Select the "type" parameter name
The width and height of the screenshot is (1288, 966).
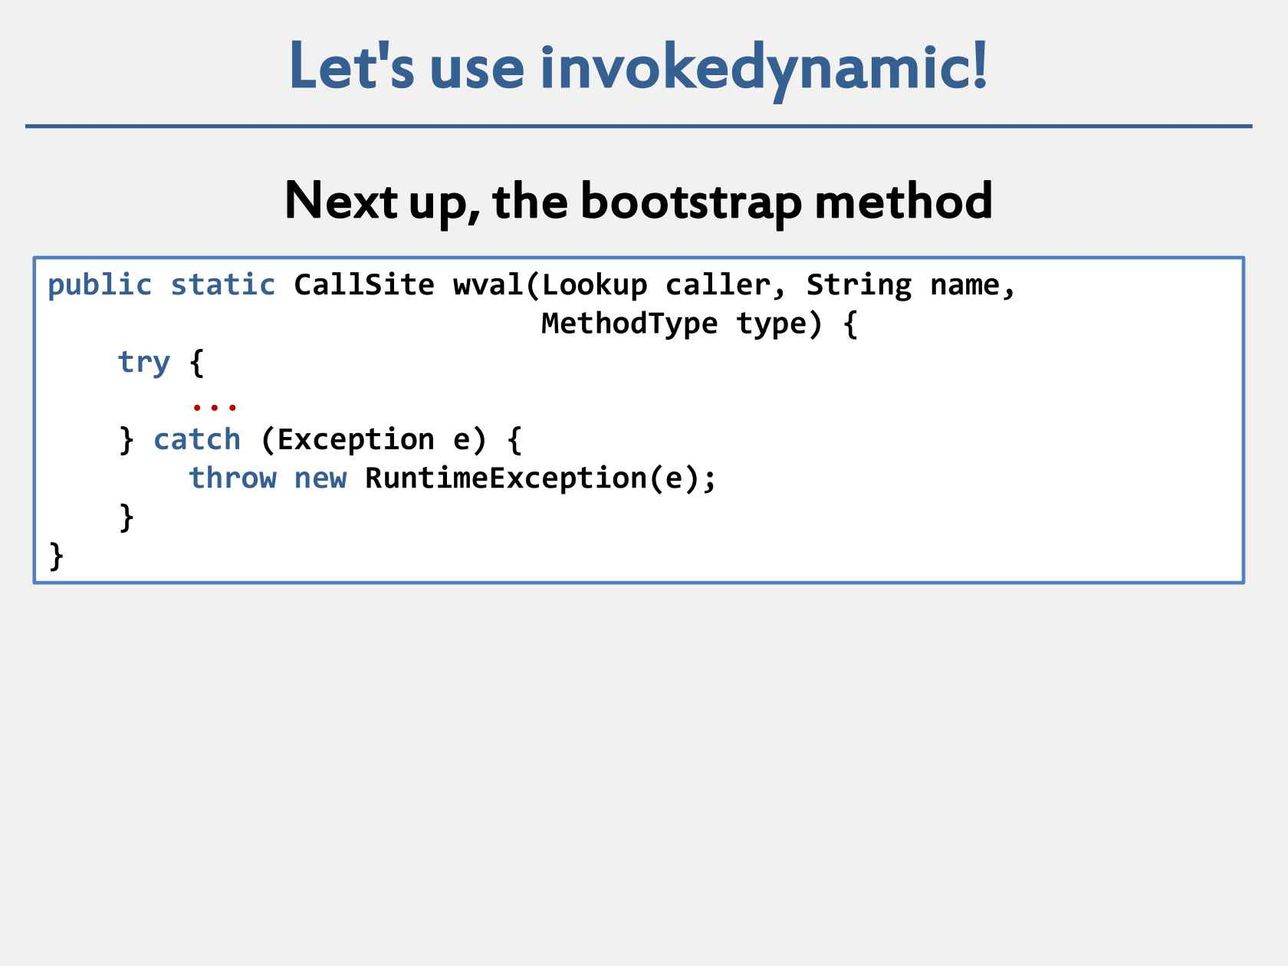click(x=771, y=323)
